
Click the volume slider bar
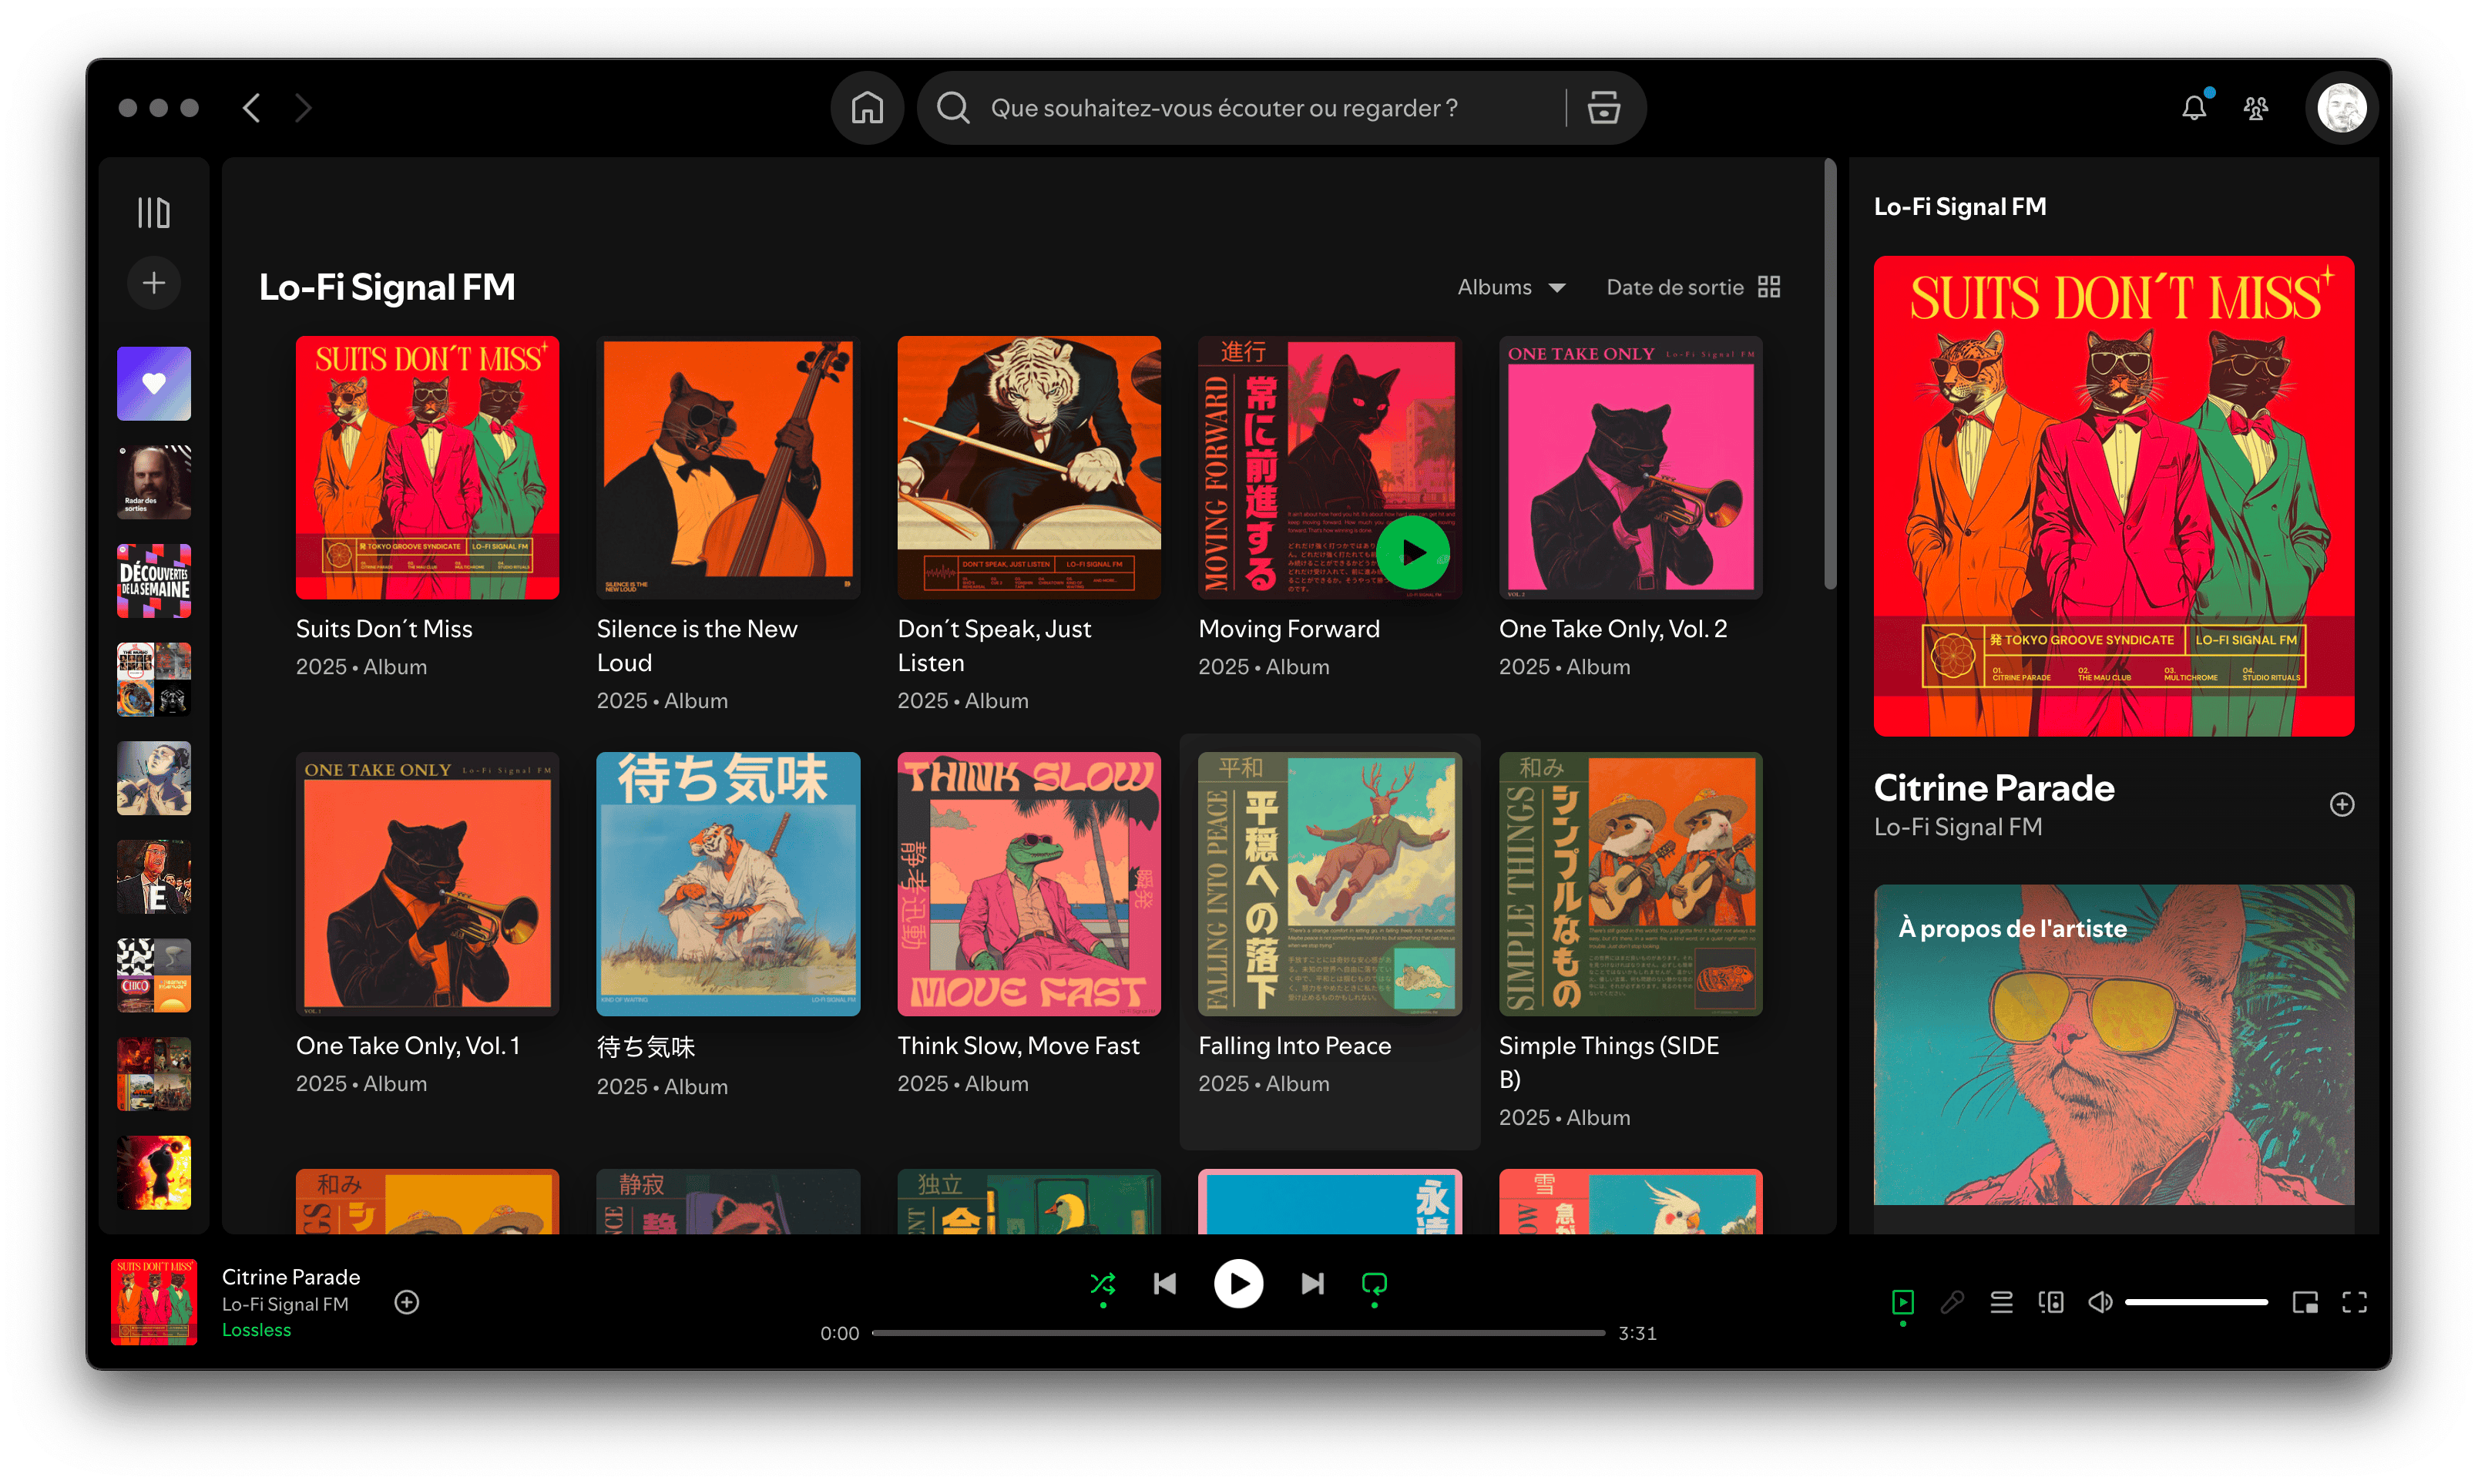tap(2195, 1302)
